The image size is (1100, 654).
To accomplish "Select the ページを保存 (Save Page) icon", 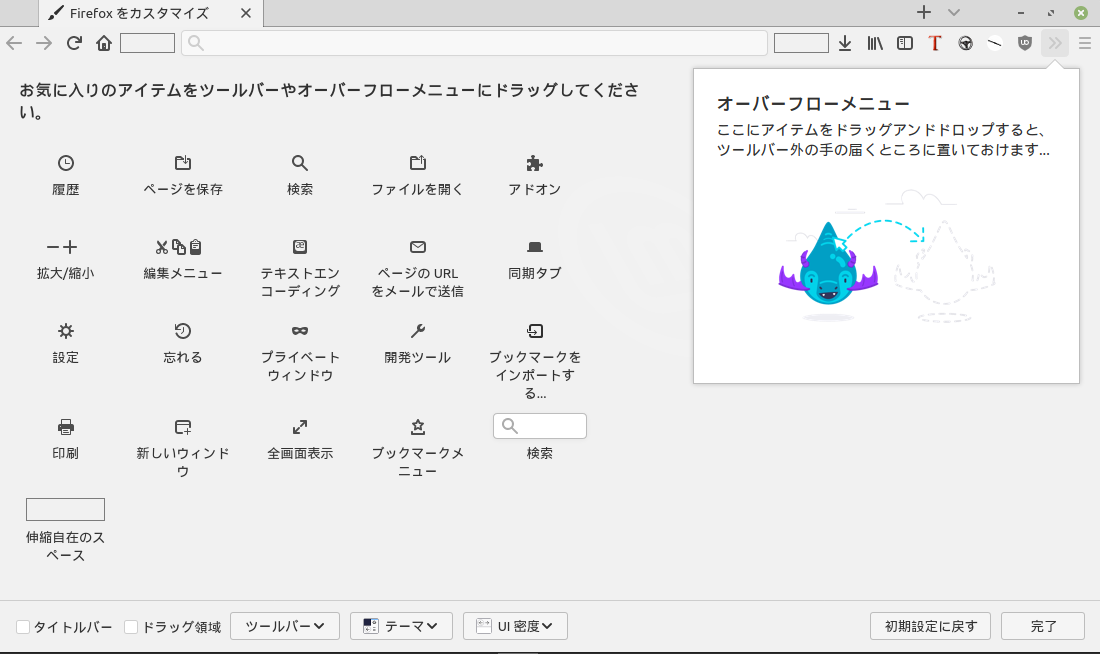I will (x=183, y=163).
